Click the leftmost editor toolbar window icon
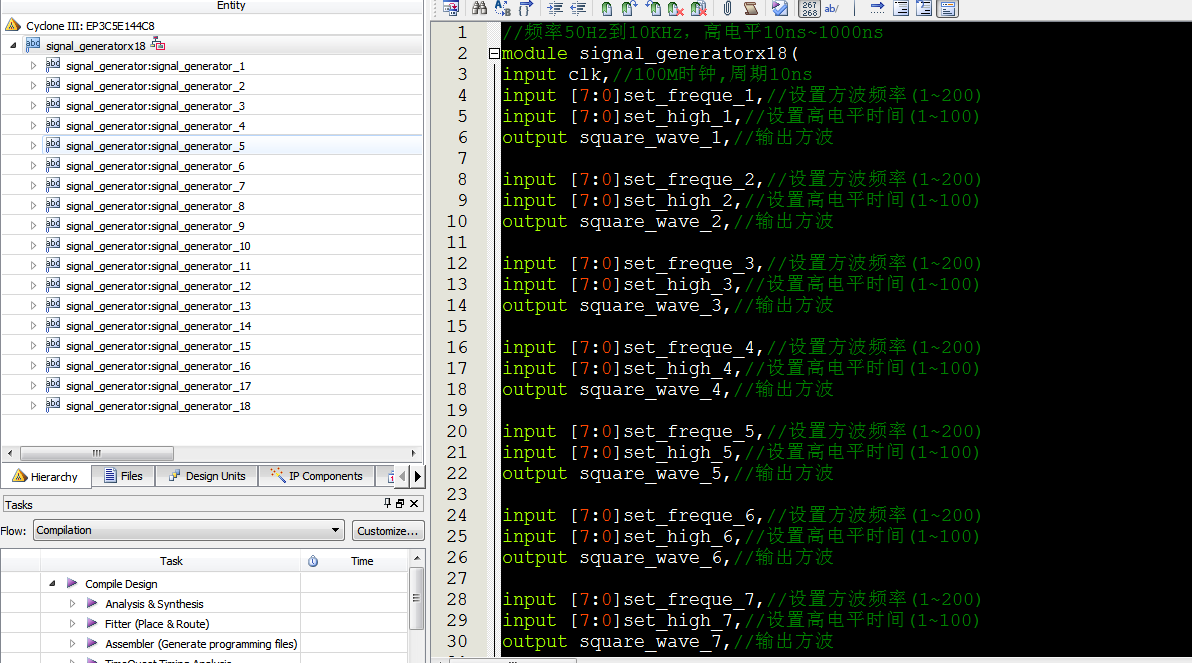This screenshot has height=663, width=1192. pyautogui.click(x=451, y=8)
